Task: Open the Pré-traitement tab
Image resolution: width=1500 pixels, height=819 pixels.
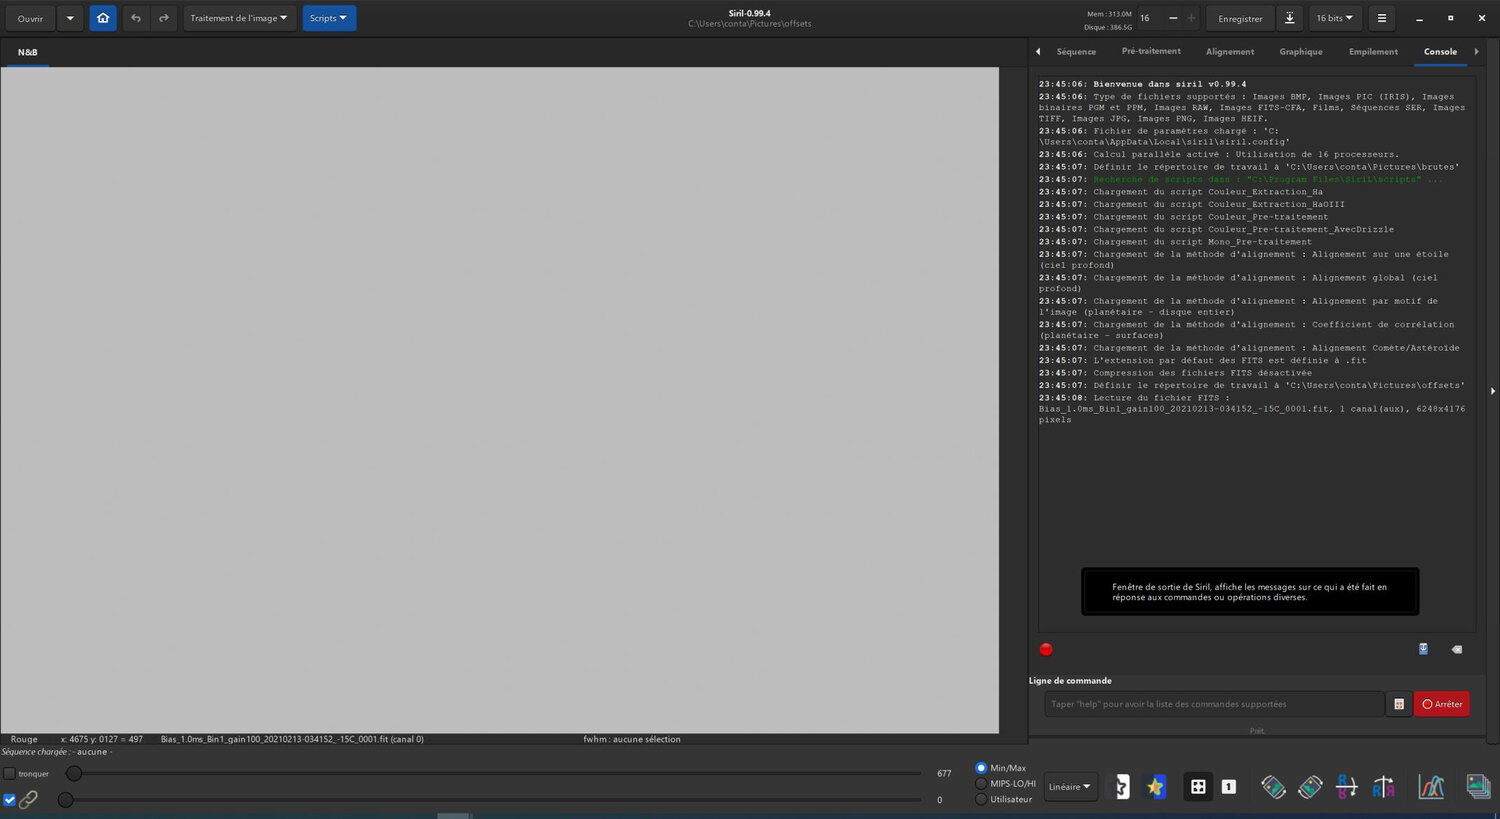Action: tap(1151, 51)
